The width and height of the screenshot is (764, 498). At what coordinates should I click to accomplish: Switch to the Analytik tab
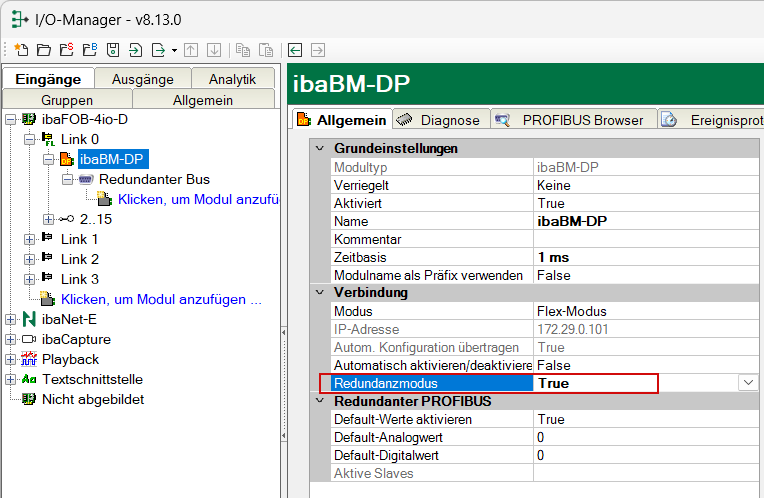coord(232,79)
